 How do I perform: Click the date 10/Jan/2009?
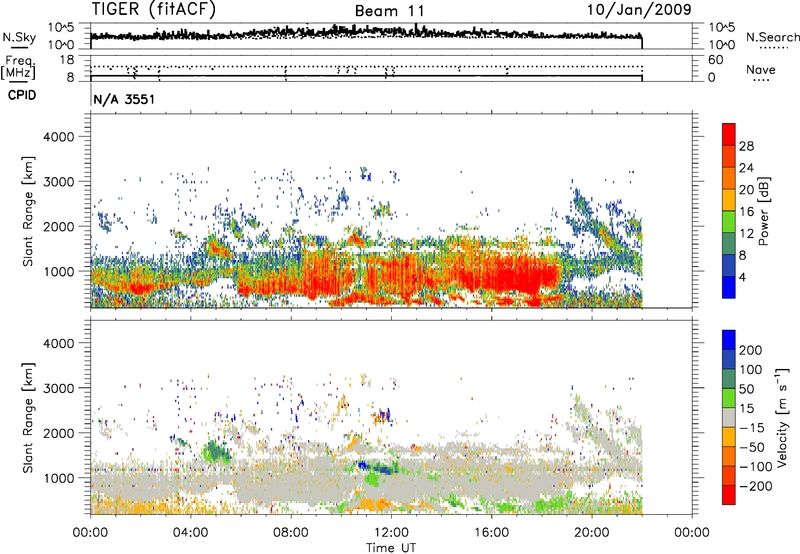pyautogui.click(x=639, y=10)
